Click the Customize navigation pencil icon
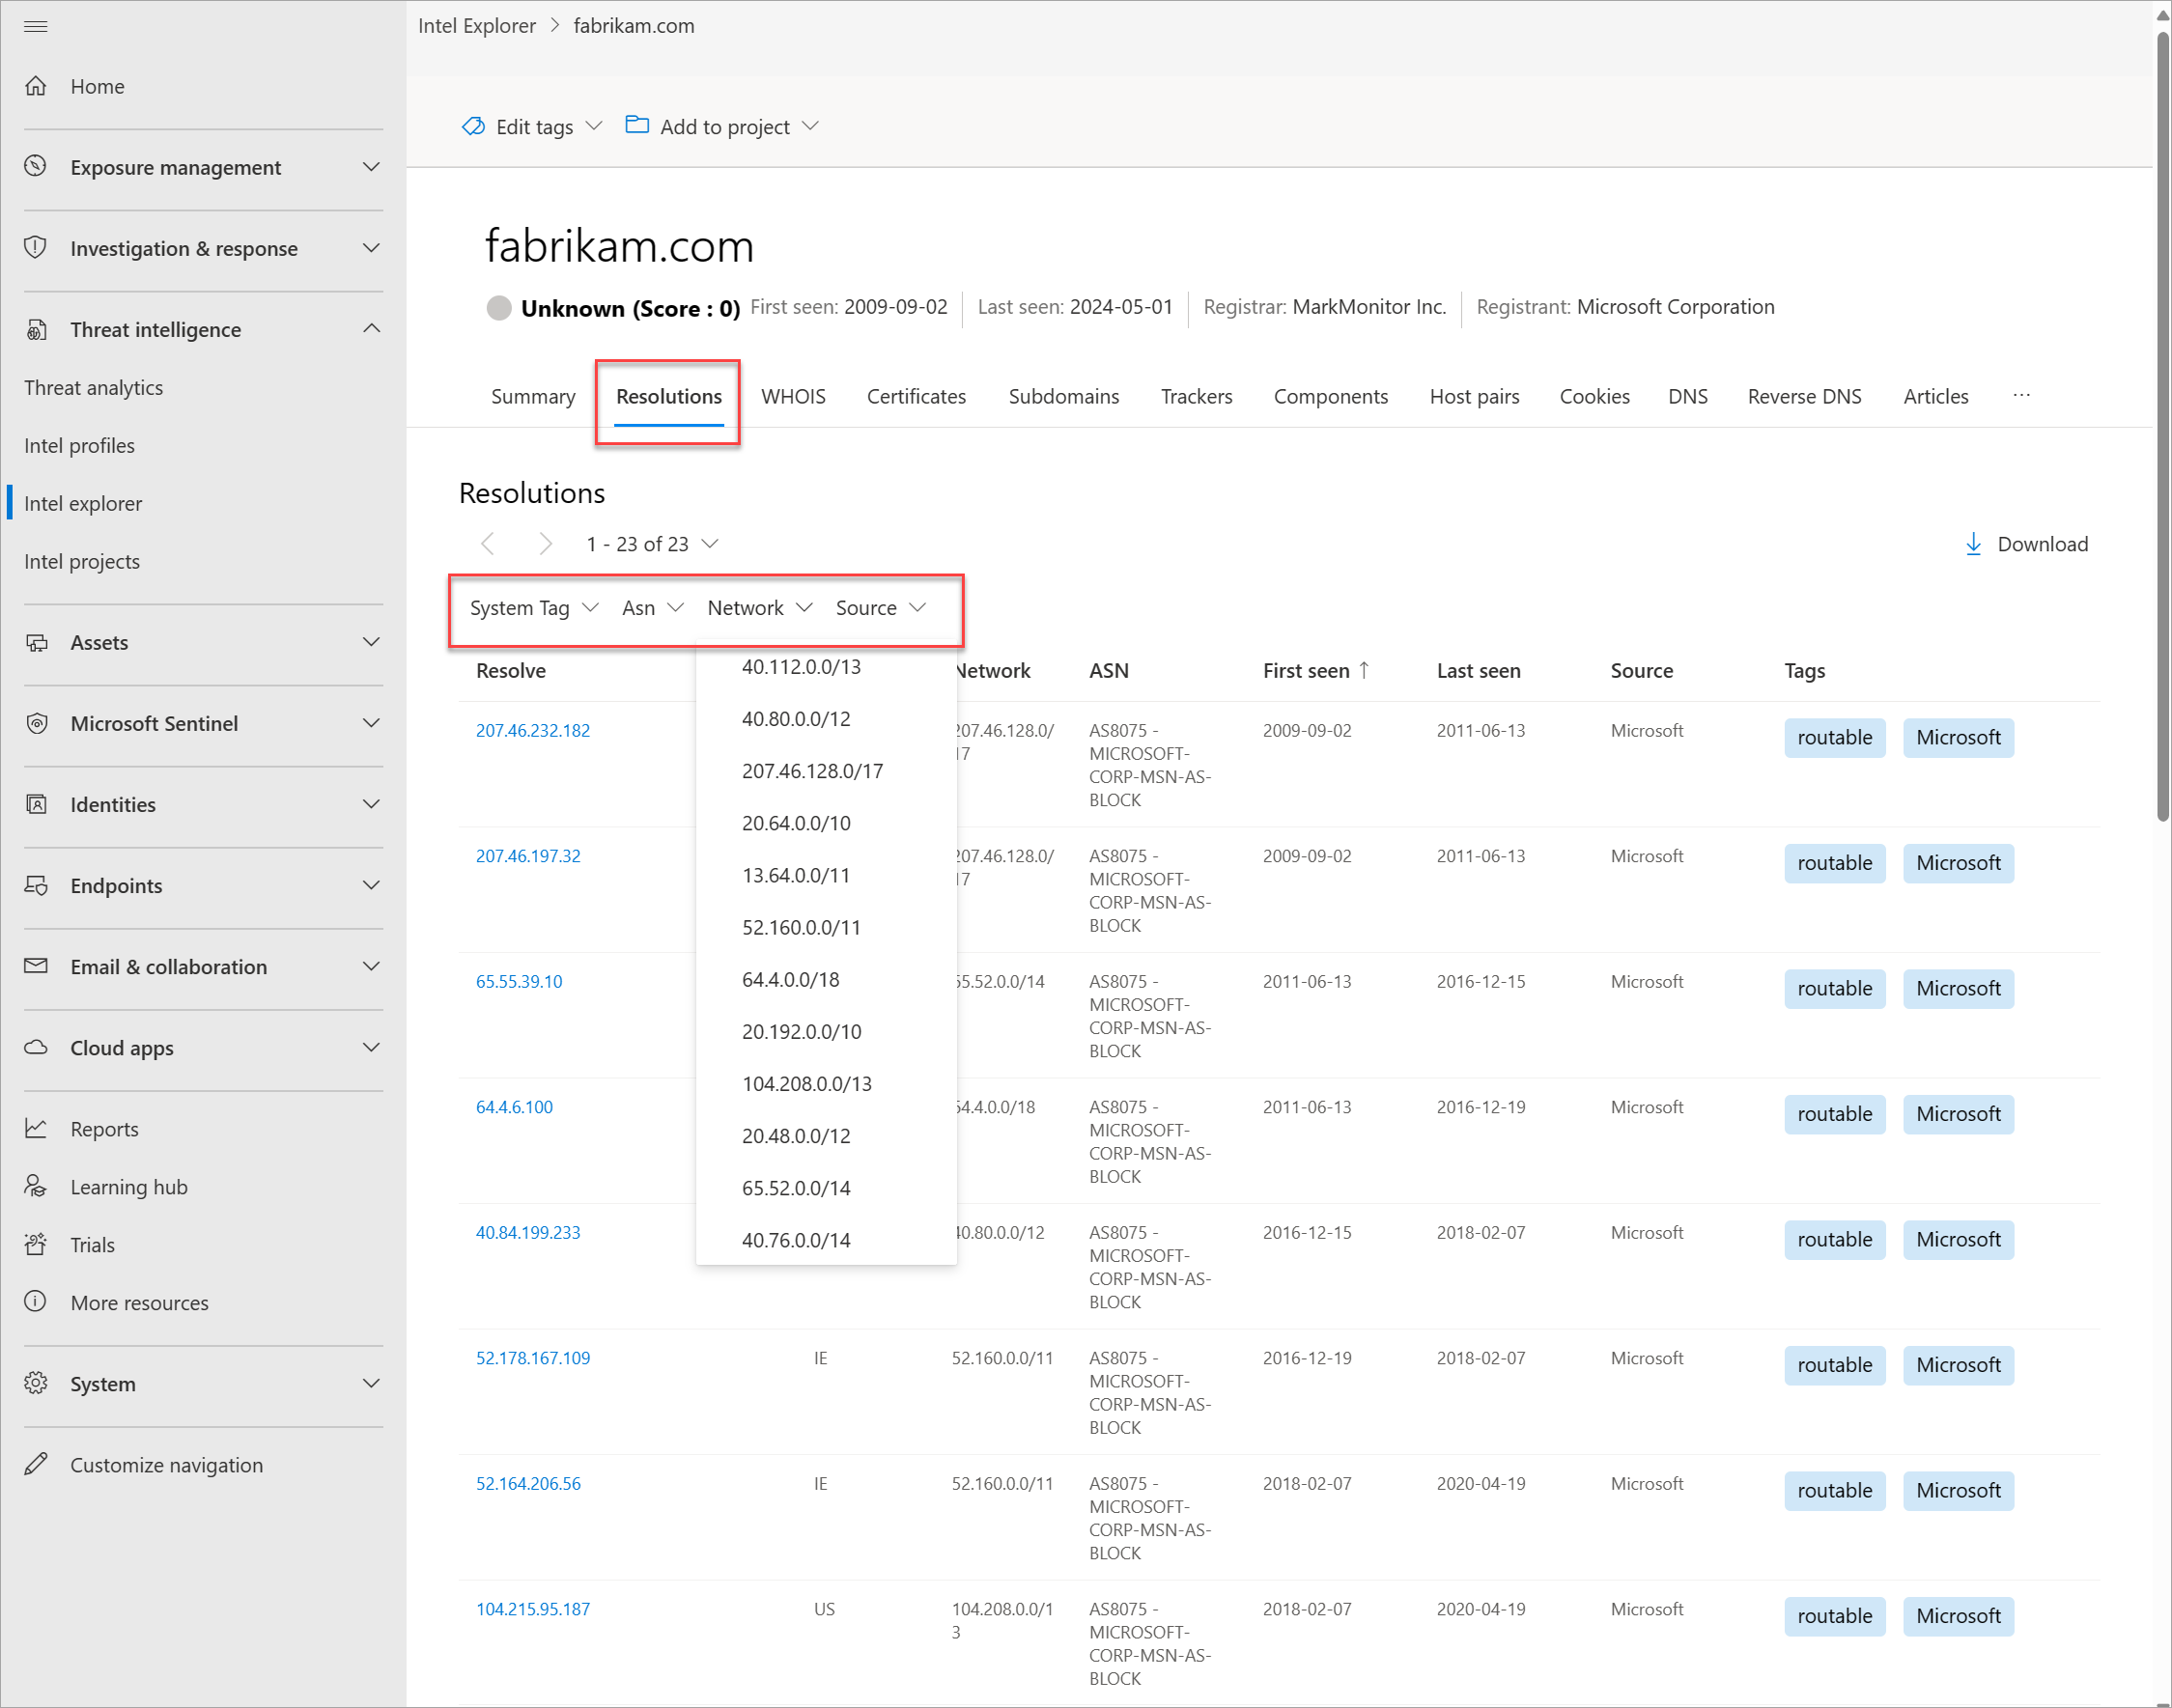Image resolution: width=2172 pixels, height=1708 pixels. pyautogui.click(x=36, y=1464)
